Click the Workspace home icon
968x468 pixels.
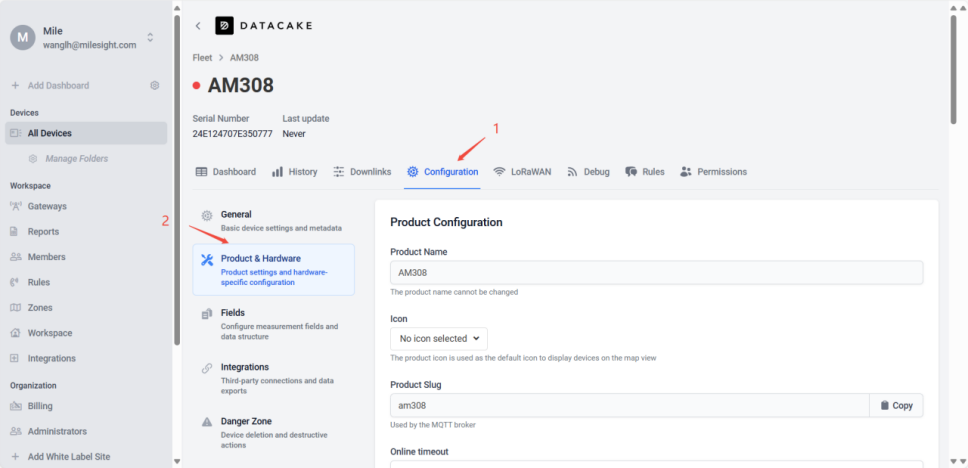(15, 333)
